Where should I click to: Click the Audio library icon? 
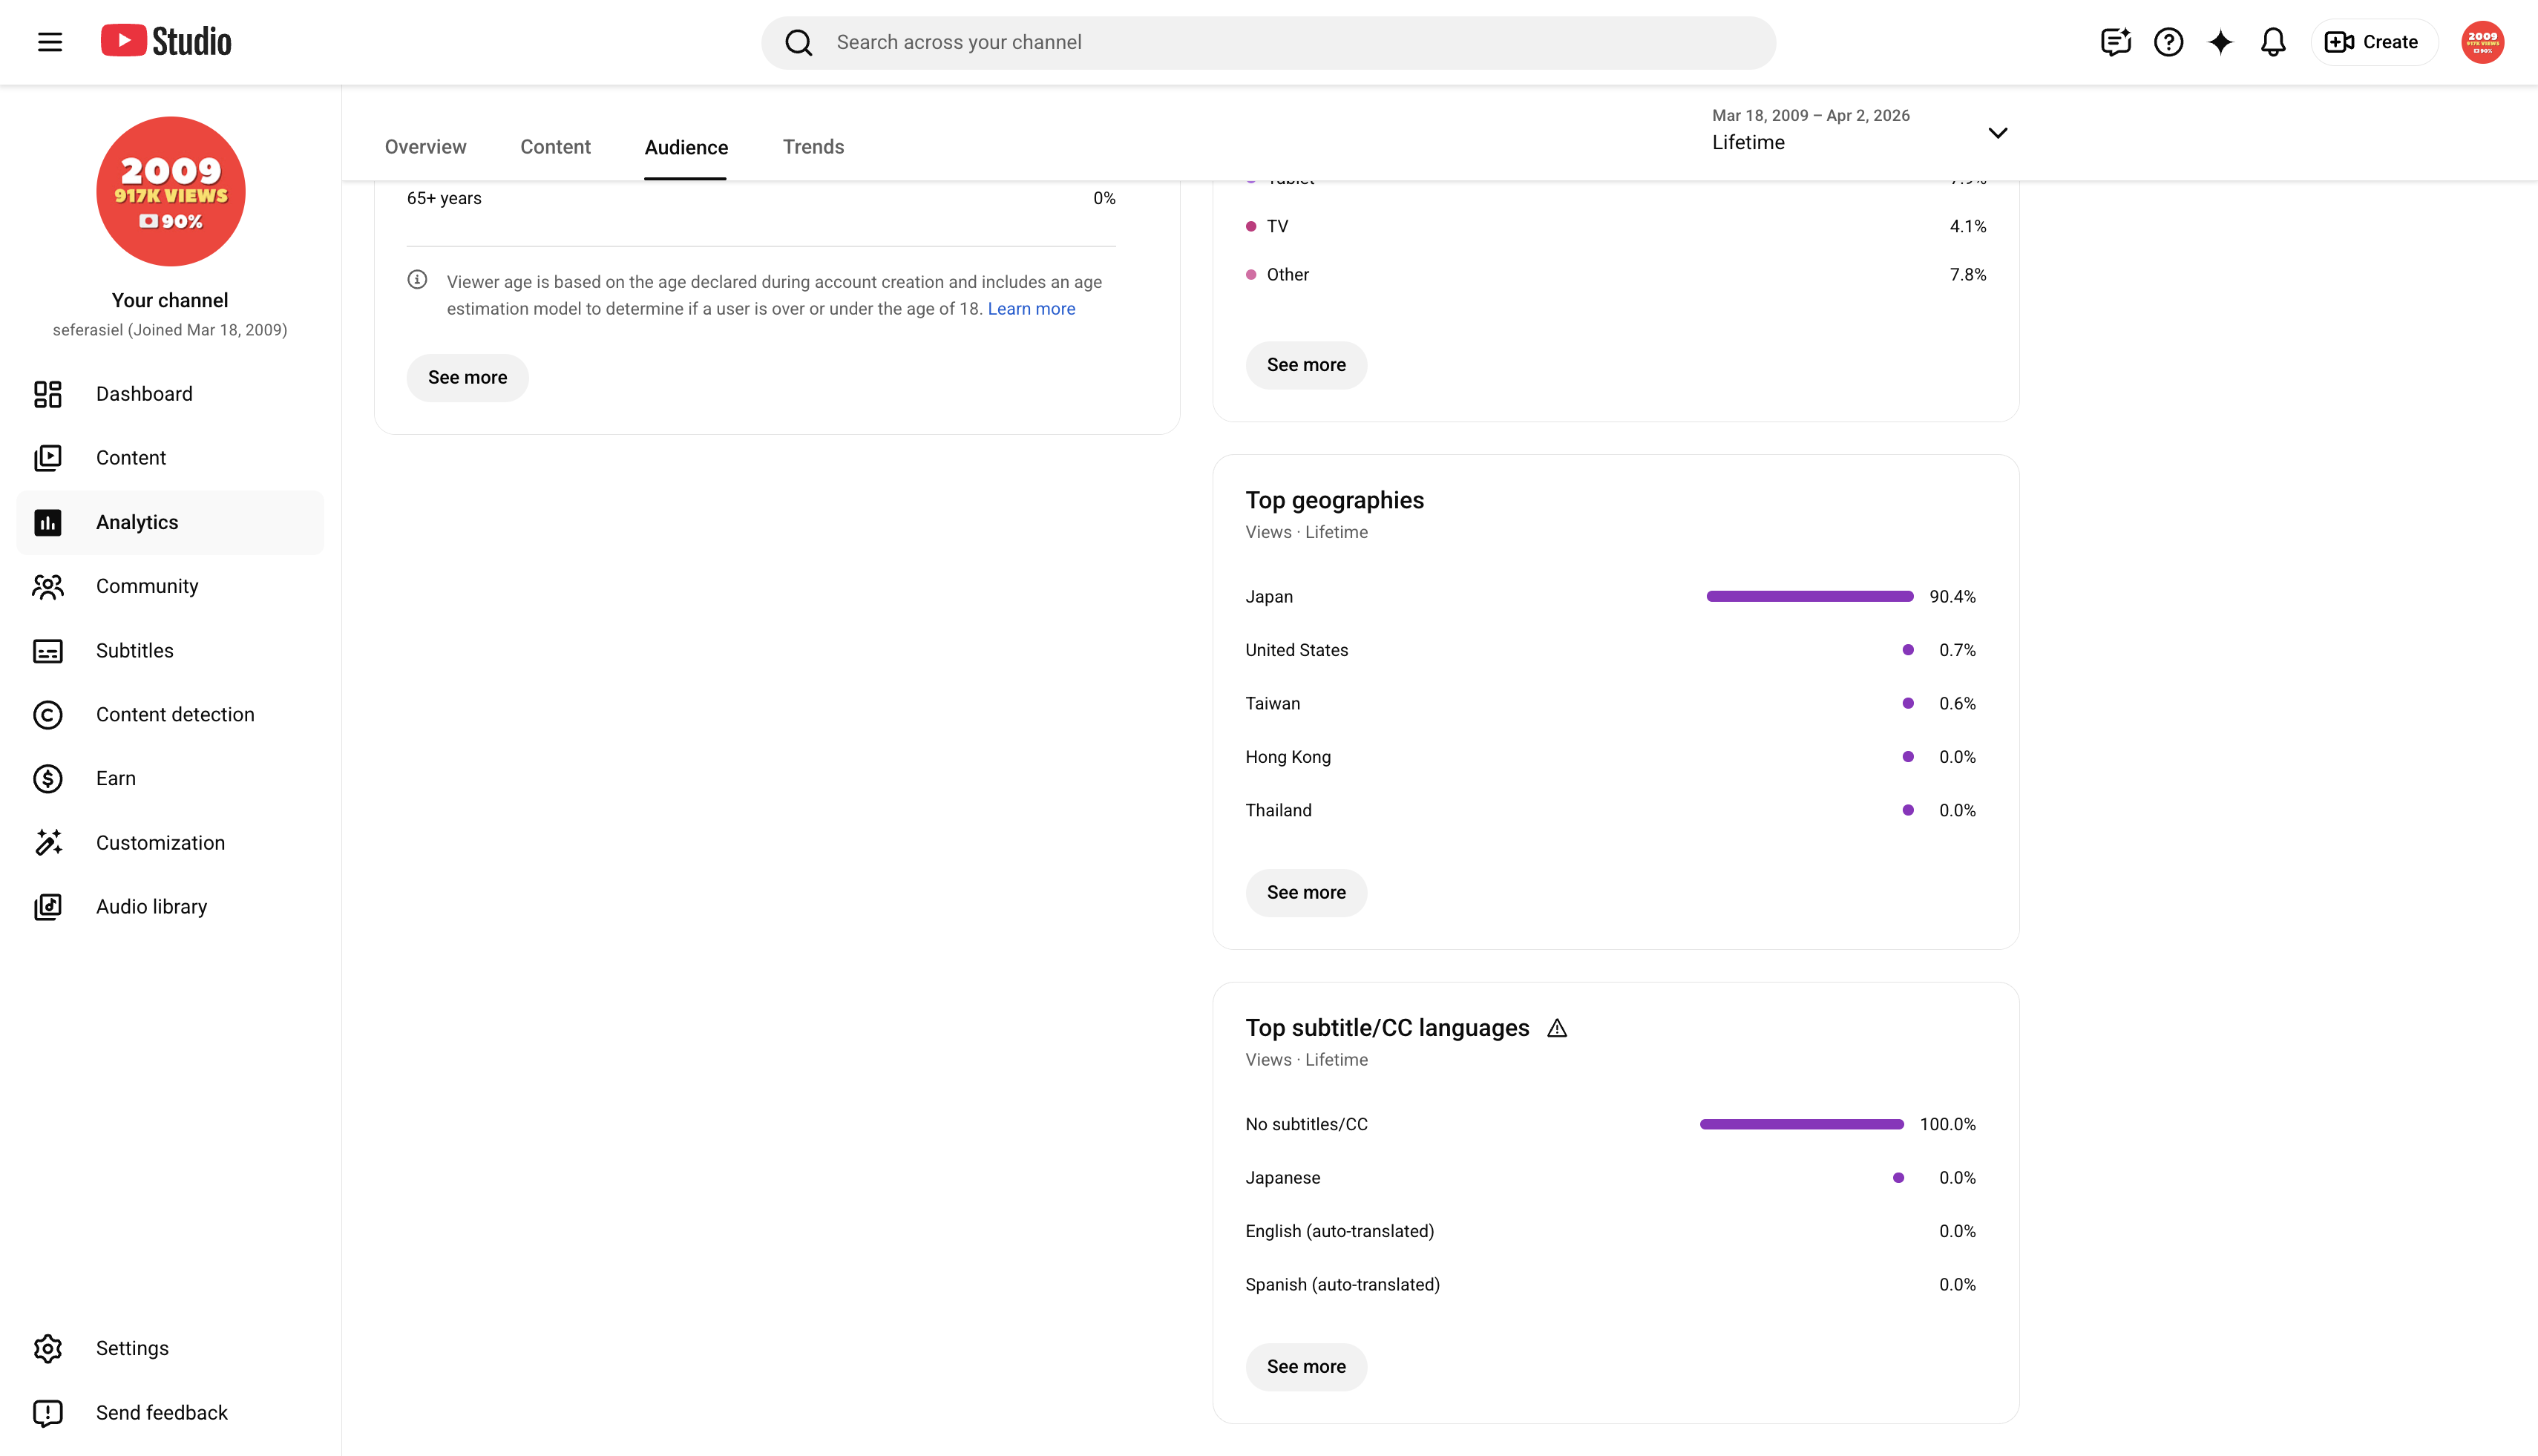click(x=48, y=907)
